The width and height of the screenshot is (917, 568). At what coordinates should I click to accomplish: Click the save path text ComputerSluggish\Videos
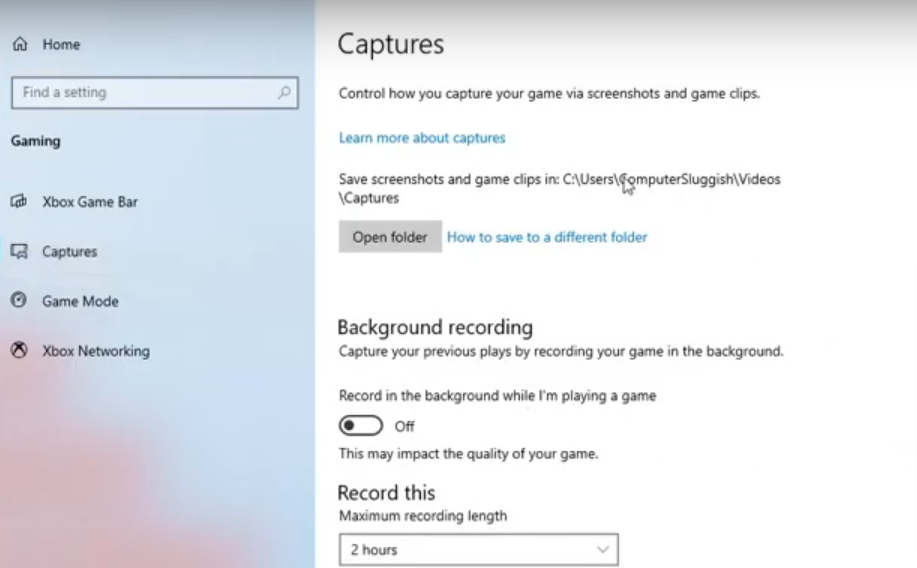pos(699,179)
